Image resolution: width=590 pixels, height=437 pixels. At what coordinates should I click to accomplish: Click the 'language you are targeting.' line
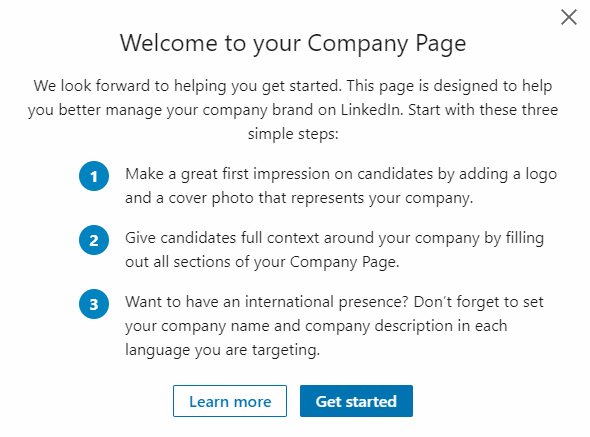click(222, 350)
